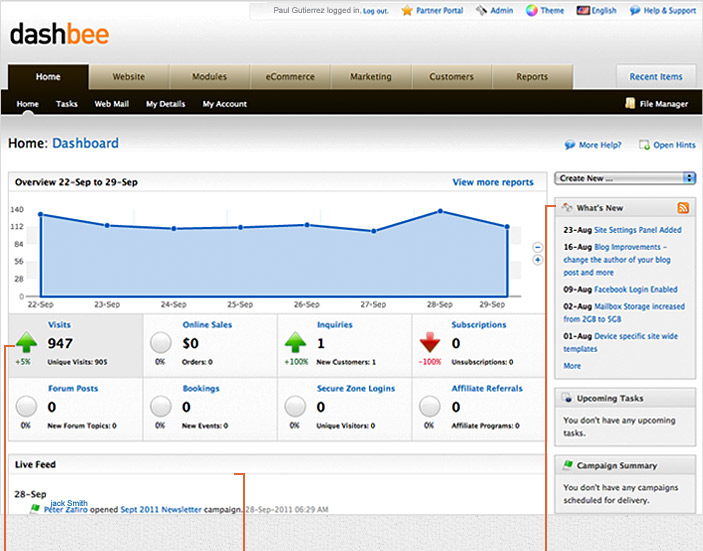Image resolution: width=703 pixels, height=551 pixels.
Task: Go to the Customers tab
Action: point(451,77)
